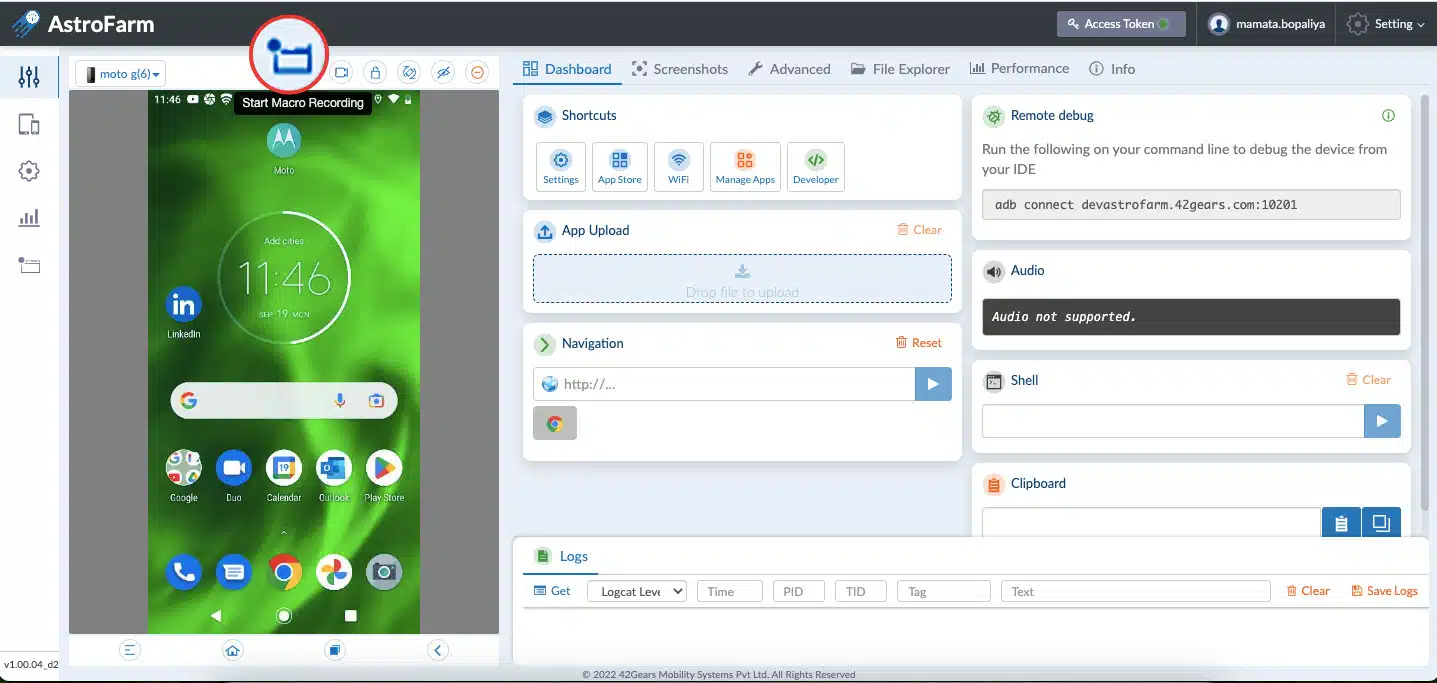Clear the Logs panel
Image resolution: width=1437 pixels, height=683 pixels.
pos(1308,591)
